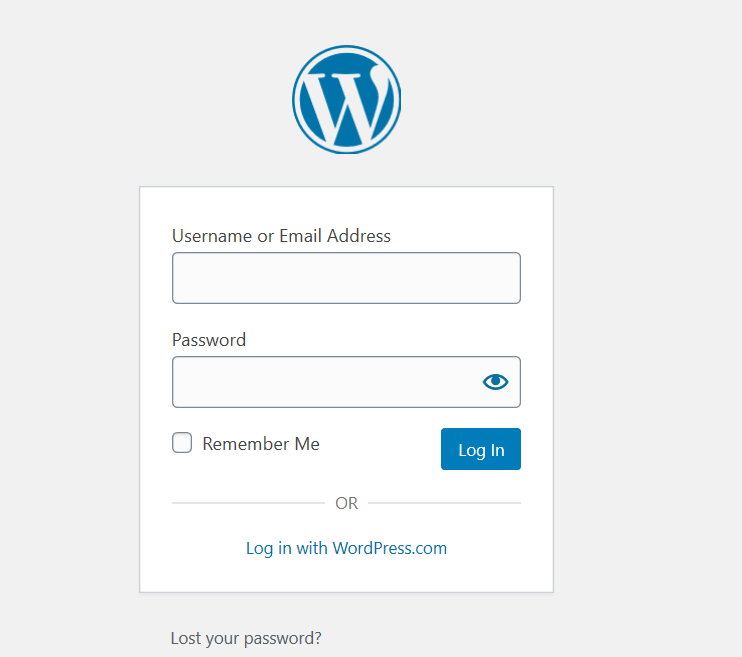
Task: Start password recovery via Lost your password?
Action: click(246, 638)
